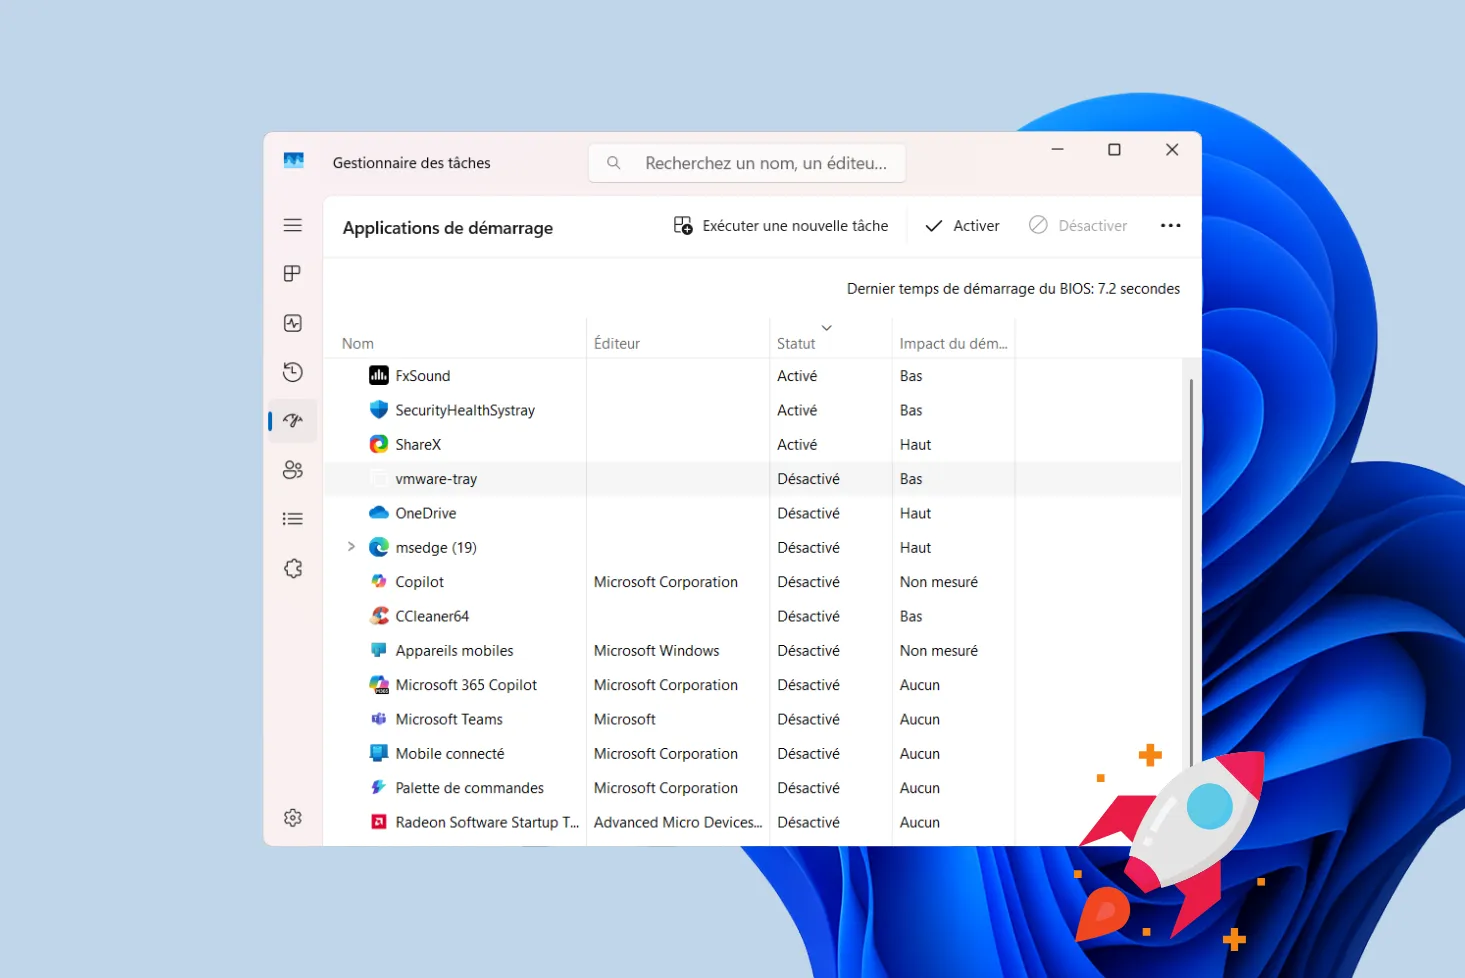This screenshot has height=978, width=1465.
Task: Select the ShareX startup entry
Action: (x=418, y=445)
